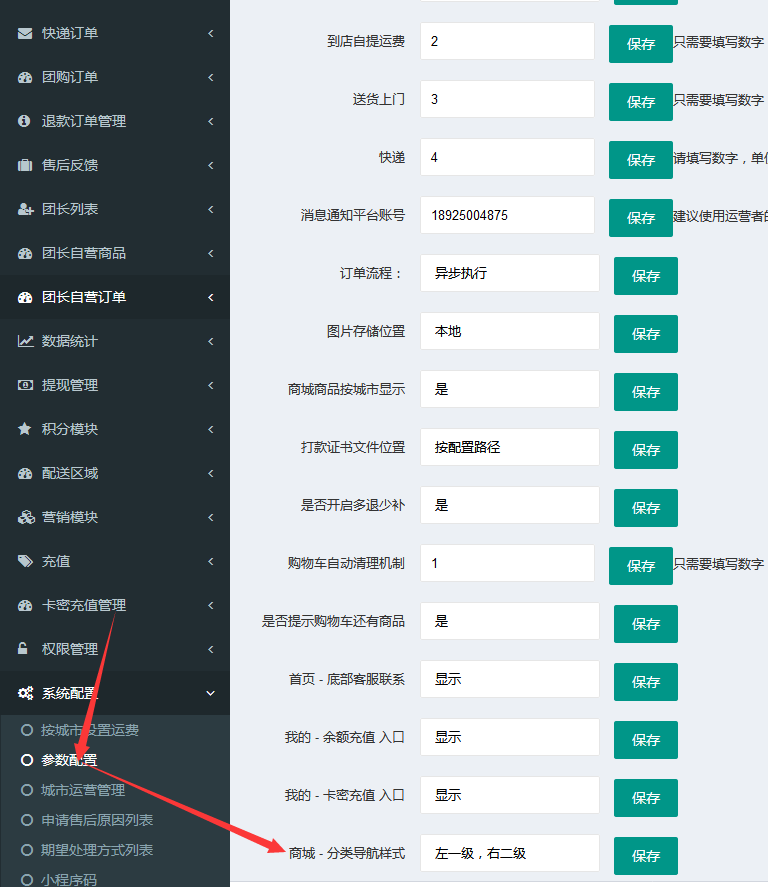Screen dimensions: 768x887
Task: Click the briefcase icon beside 售后反馈
Action: point(25,165)
